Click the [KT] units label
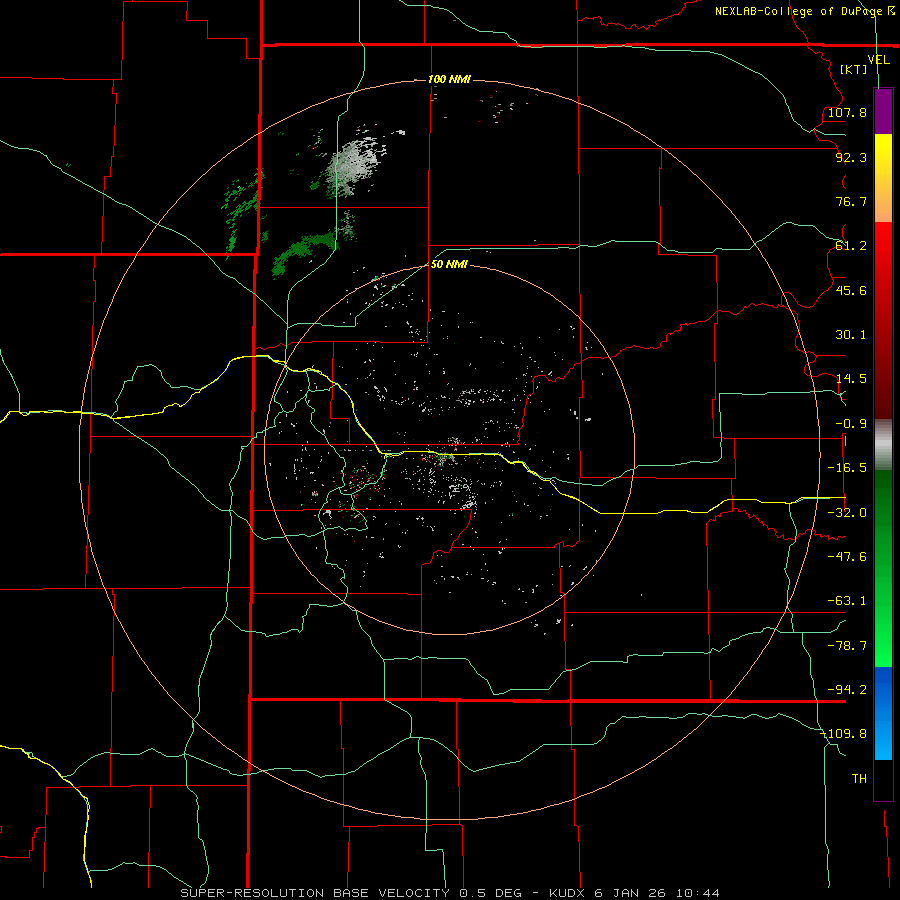Viewport: 900px width, 900px height. (x=854, y=69)
